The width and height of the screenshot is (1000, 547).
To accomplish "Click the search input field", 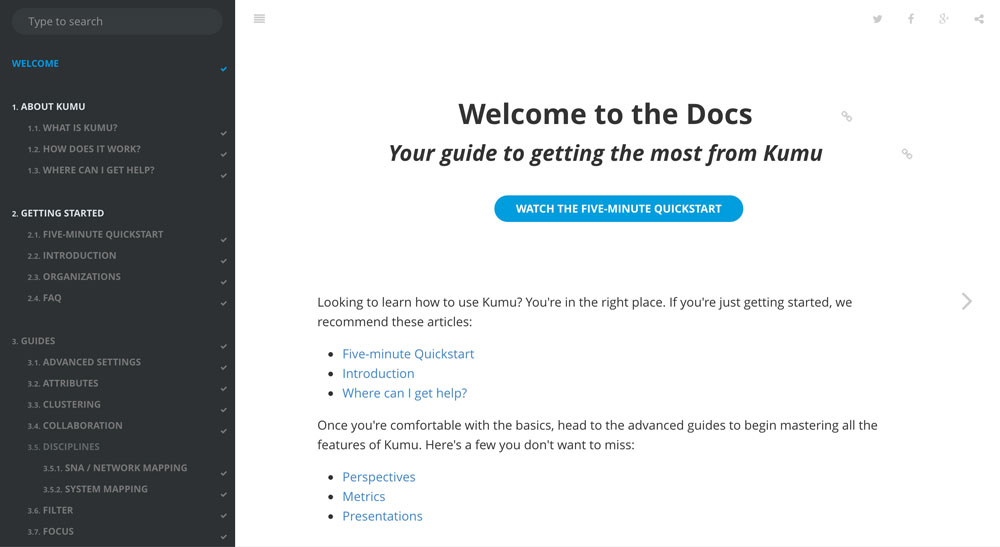I will 117,22.
